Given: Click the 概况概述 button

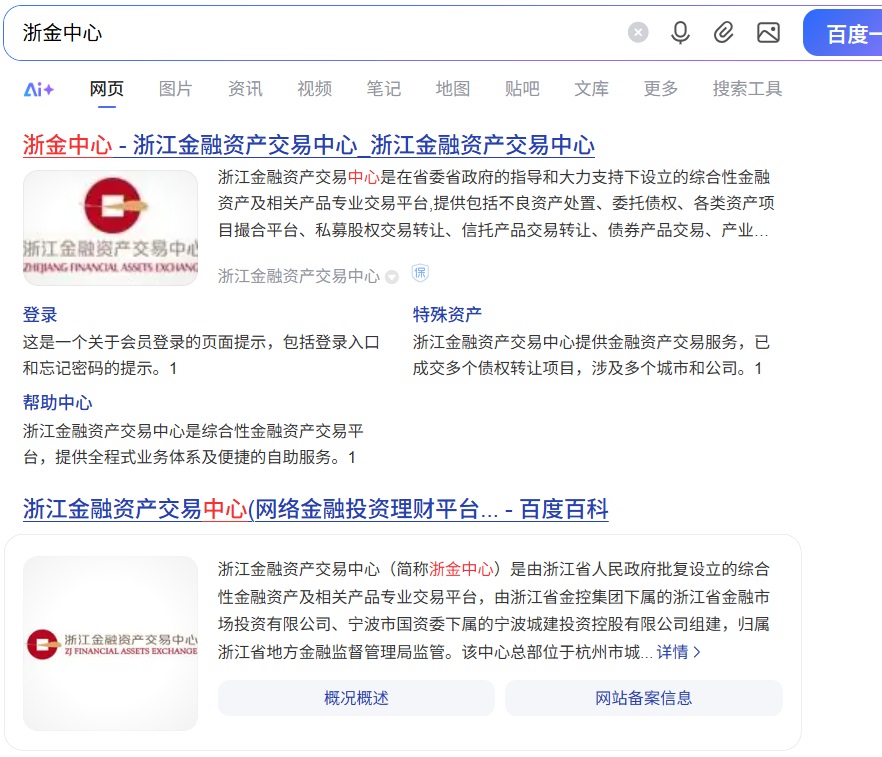Looking at the screenshot, I should 356,698.
